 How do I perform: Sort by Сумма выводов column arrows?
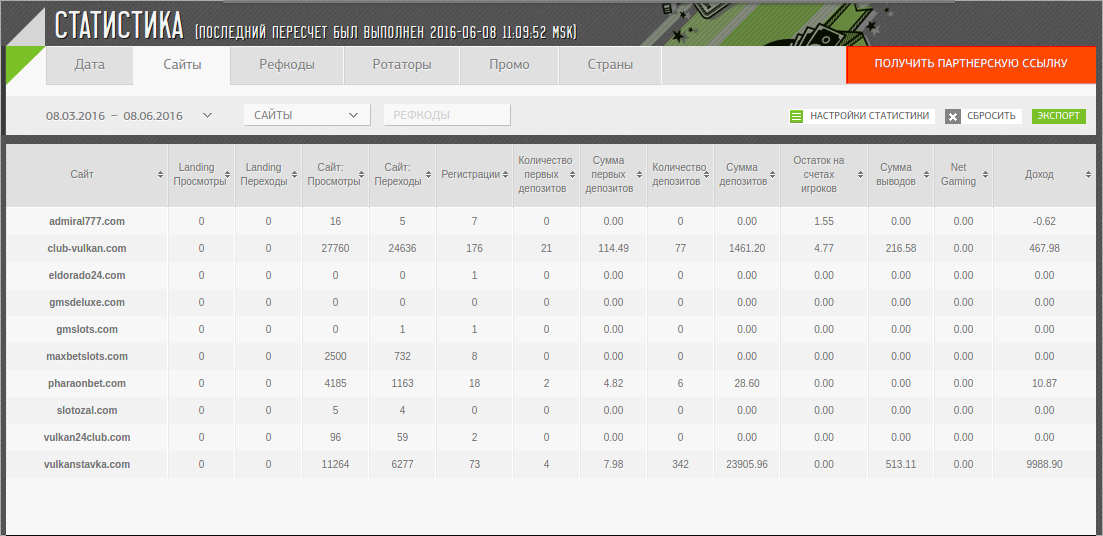point(926,174)
